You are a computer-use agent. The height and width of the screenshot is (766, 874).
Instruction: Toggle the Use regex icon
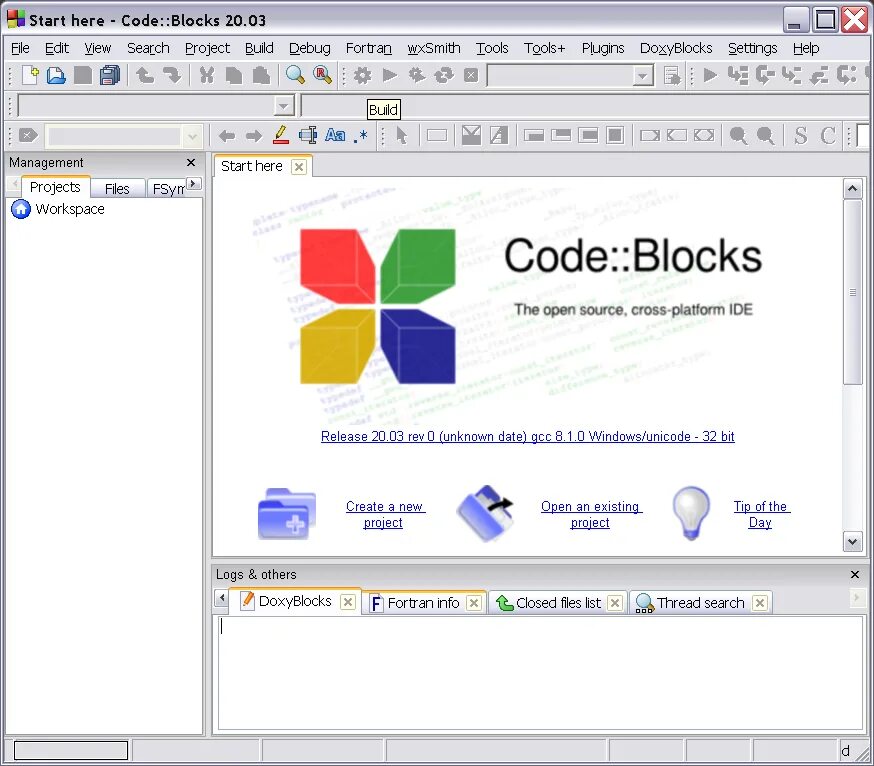361,135
